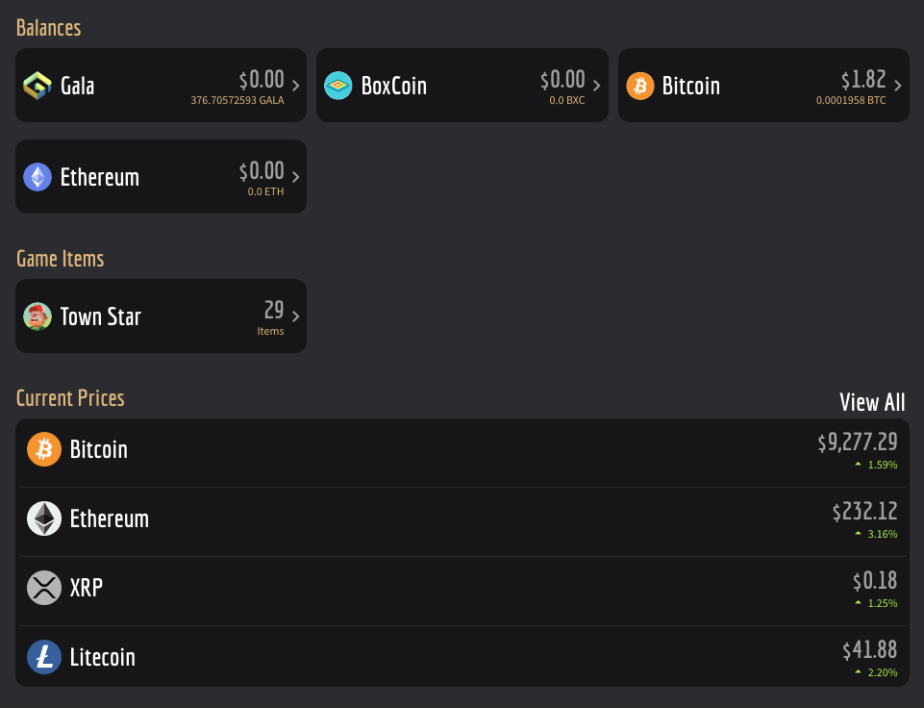Click the Ethereum icon in Balances
Viewport: 924px width, 708px height.
coord(37,177)
